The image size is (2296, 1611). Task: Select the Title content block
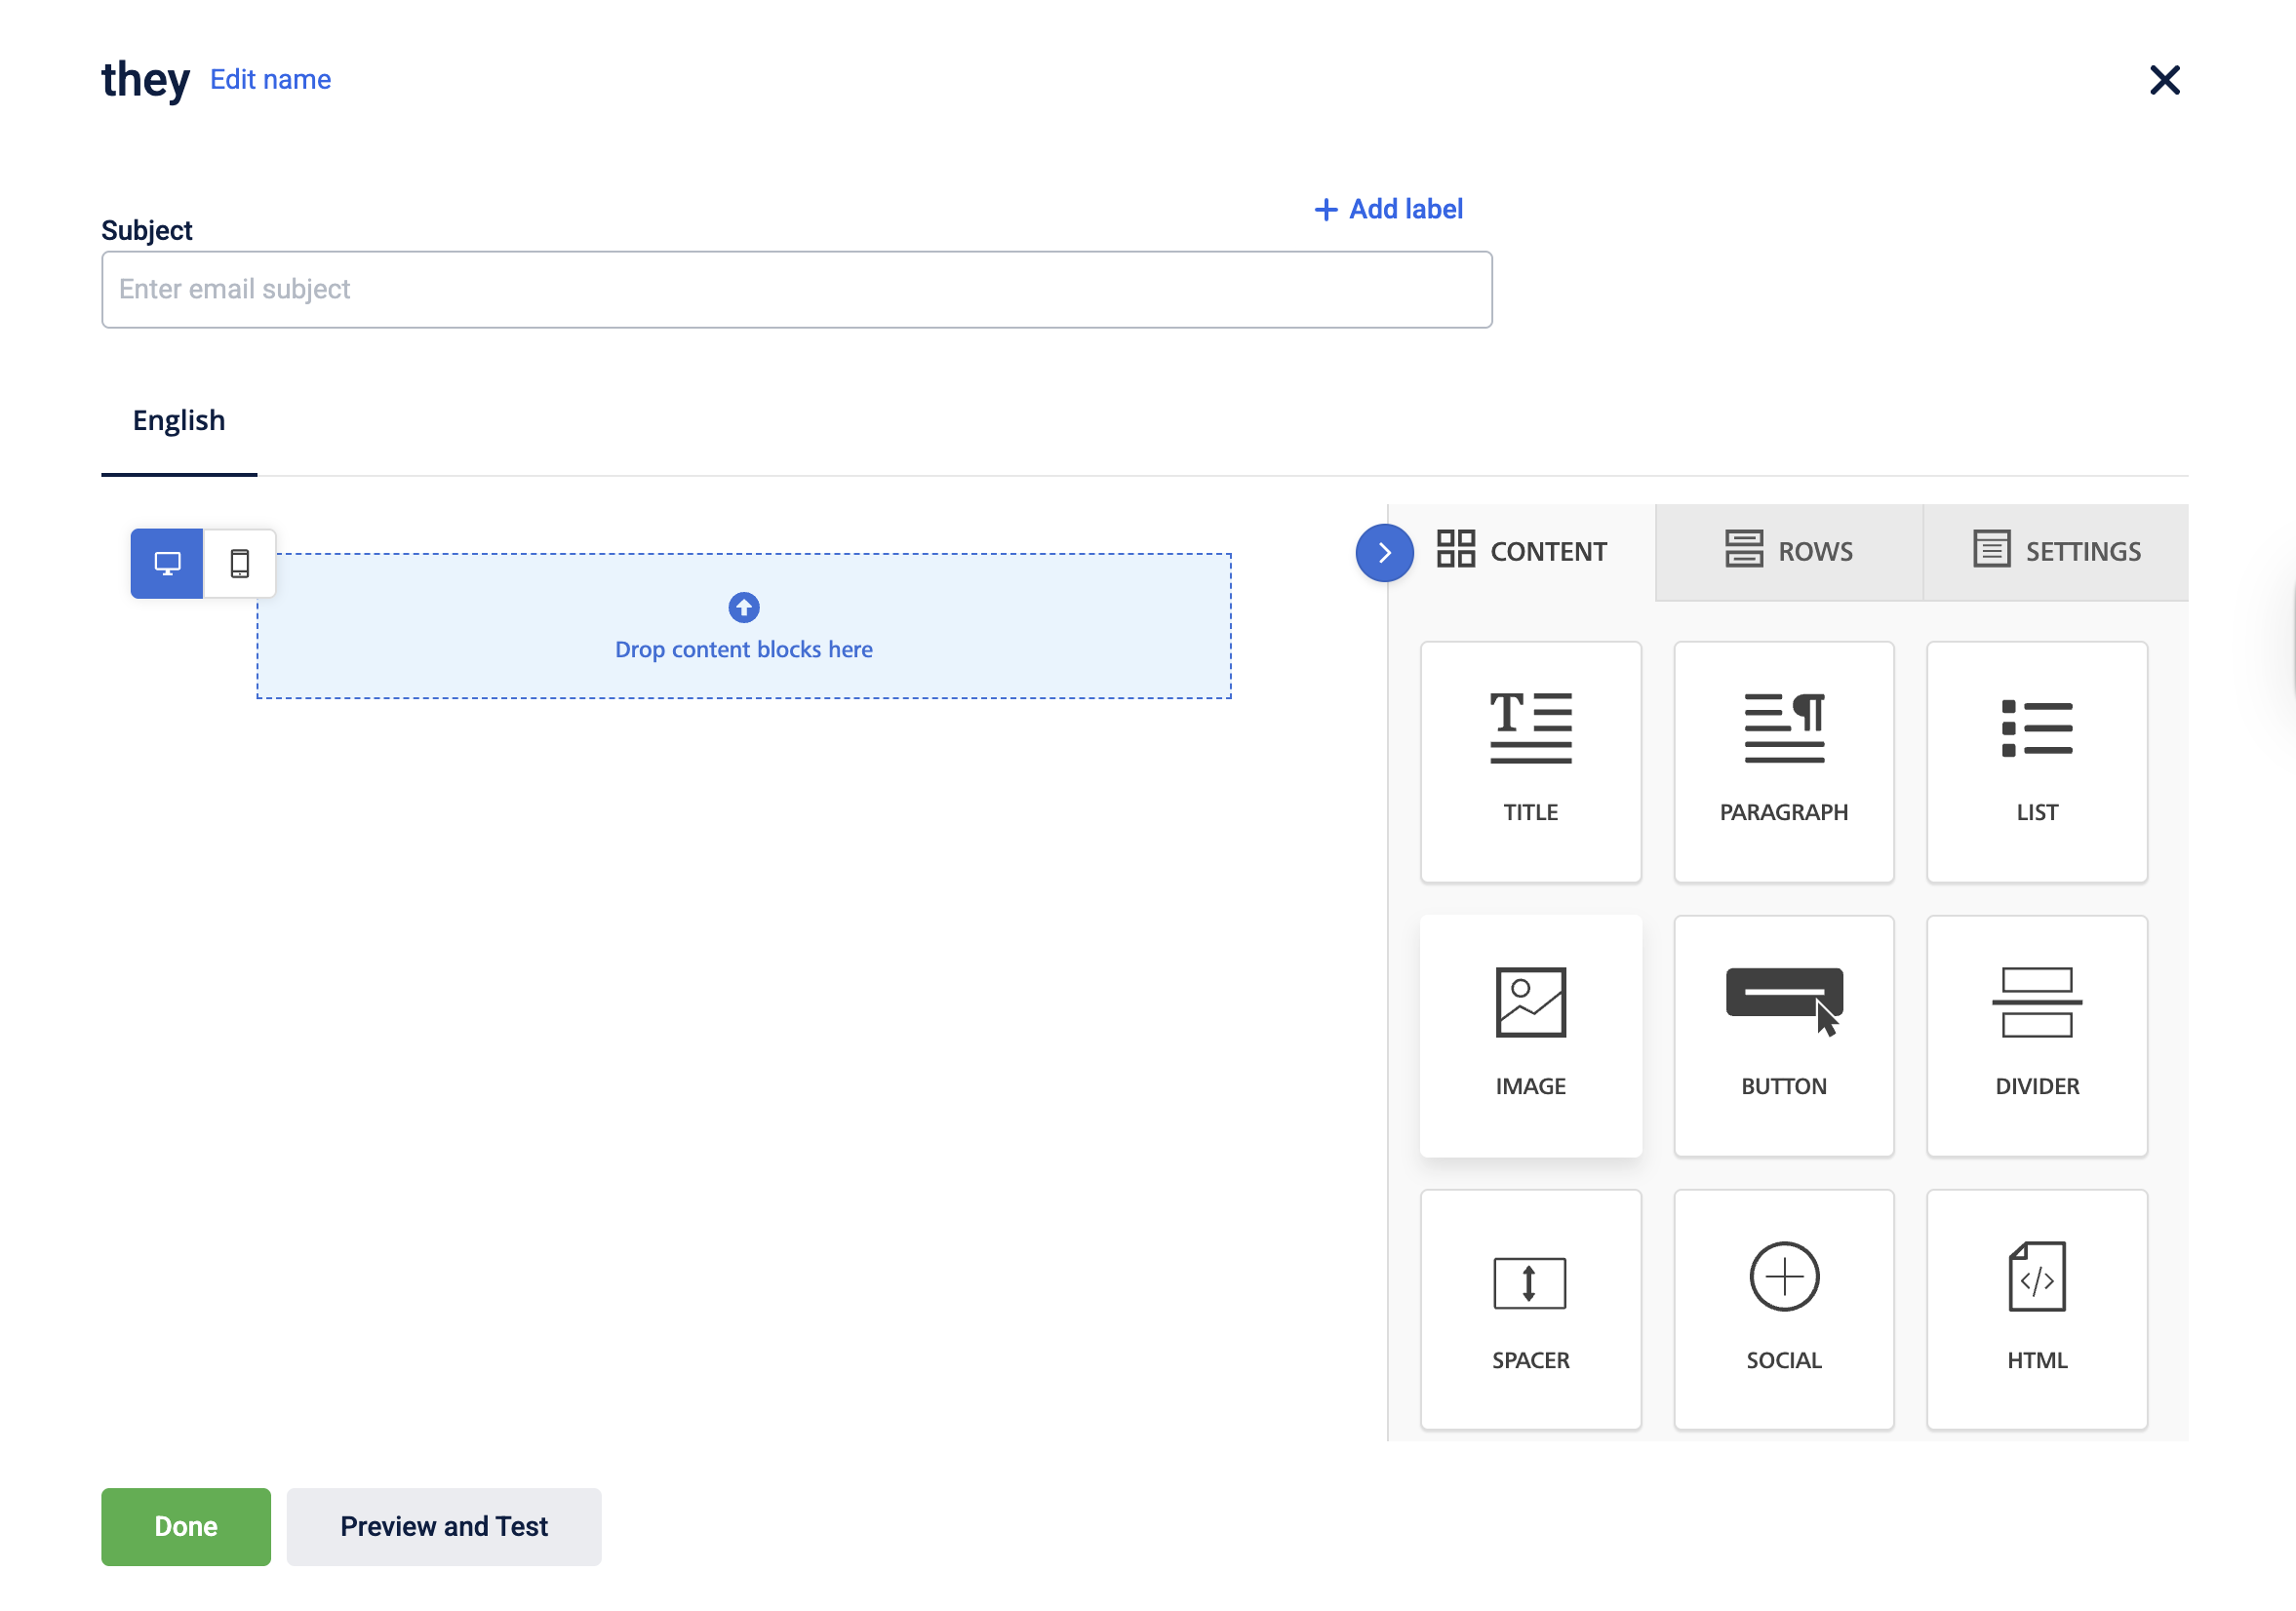point(1530,761)
